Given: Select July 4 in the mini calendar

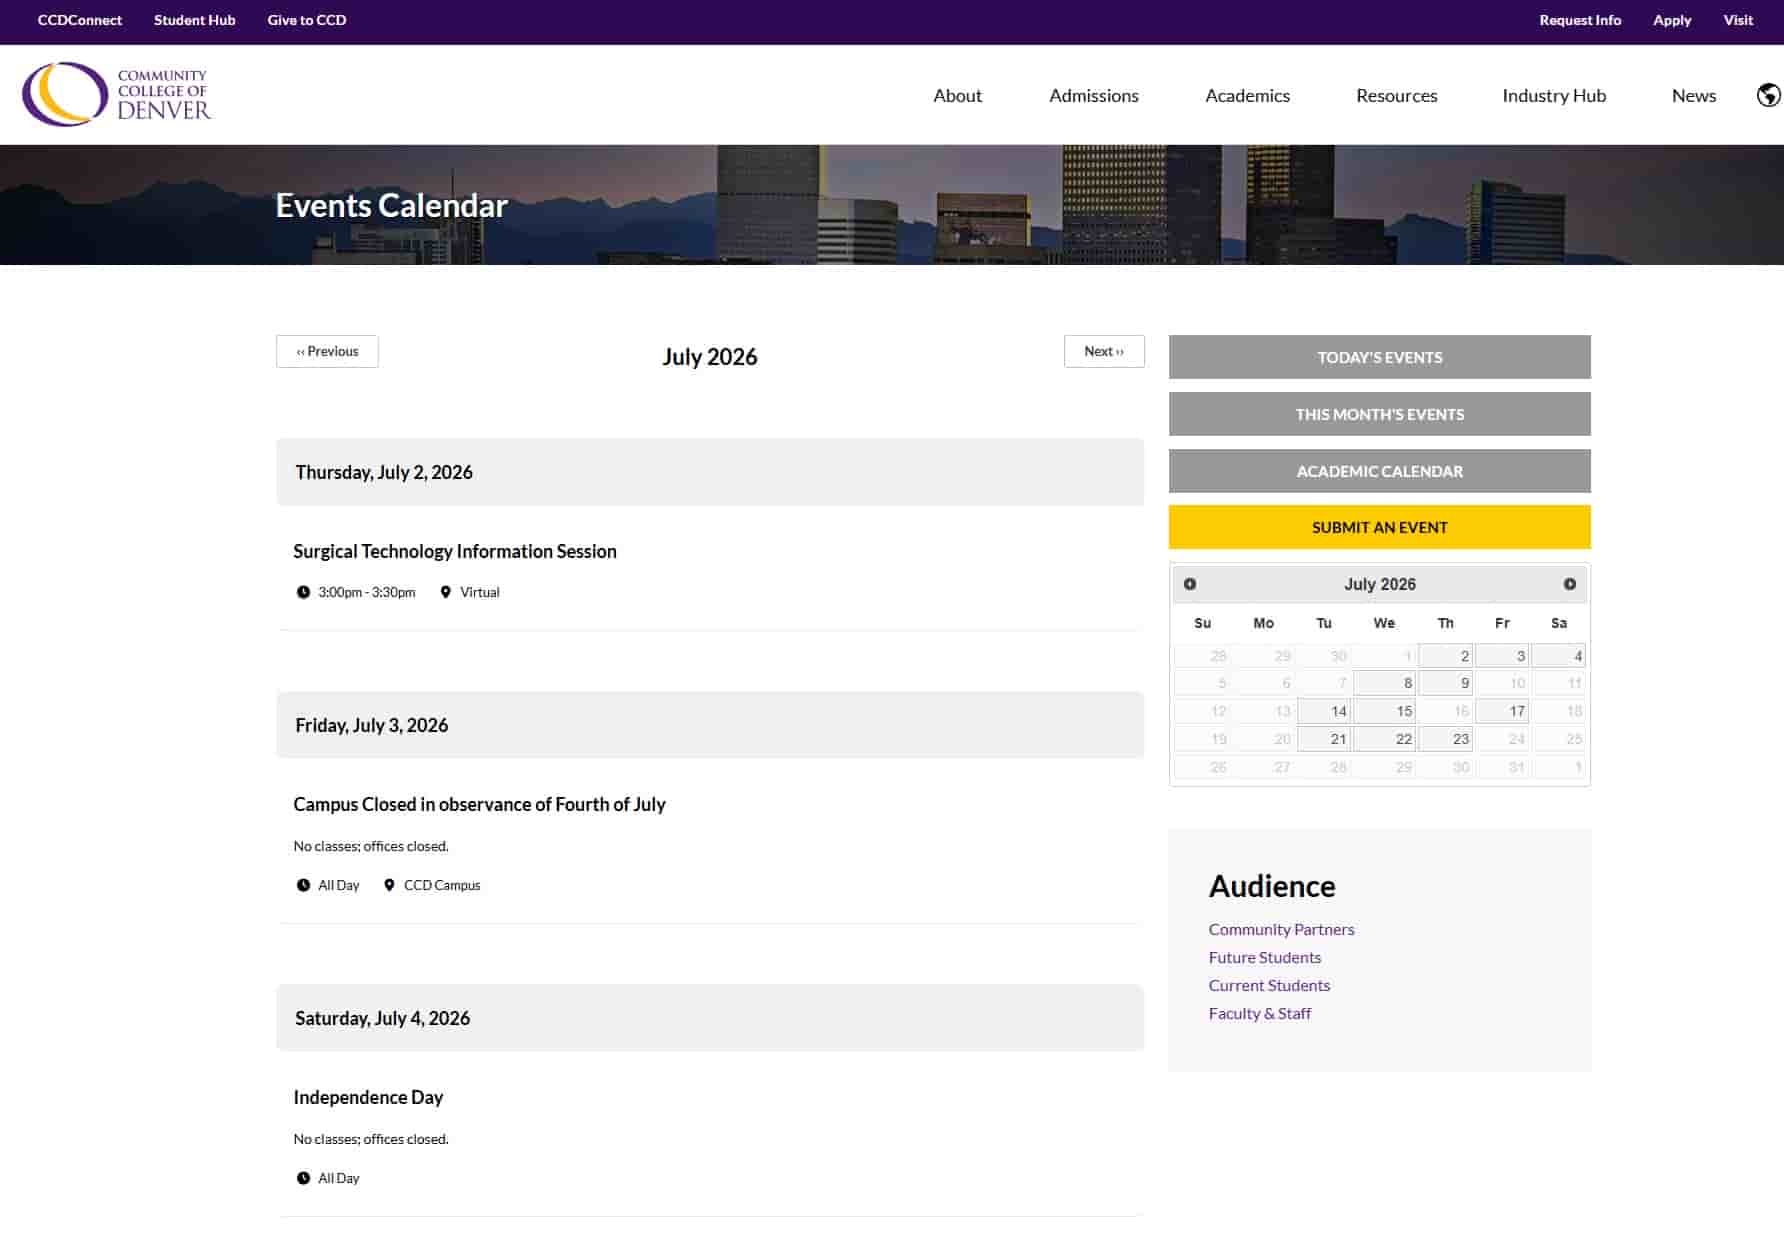Looking at the screenshot, I should point(1559,656).
